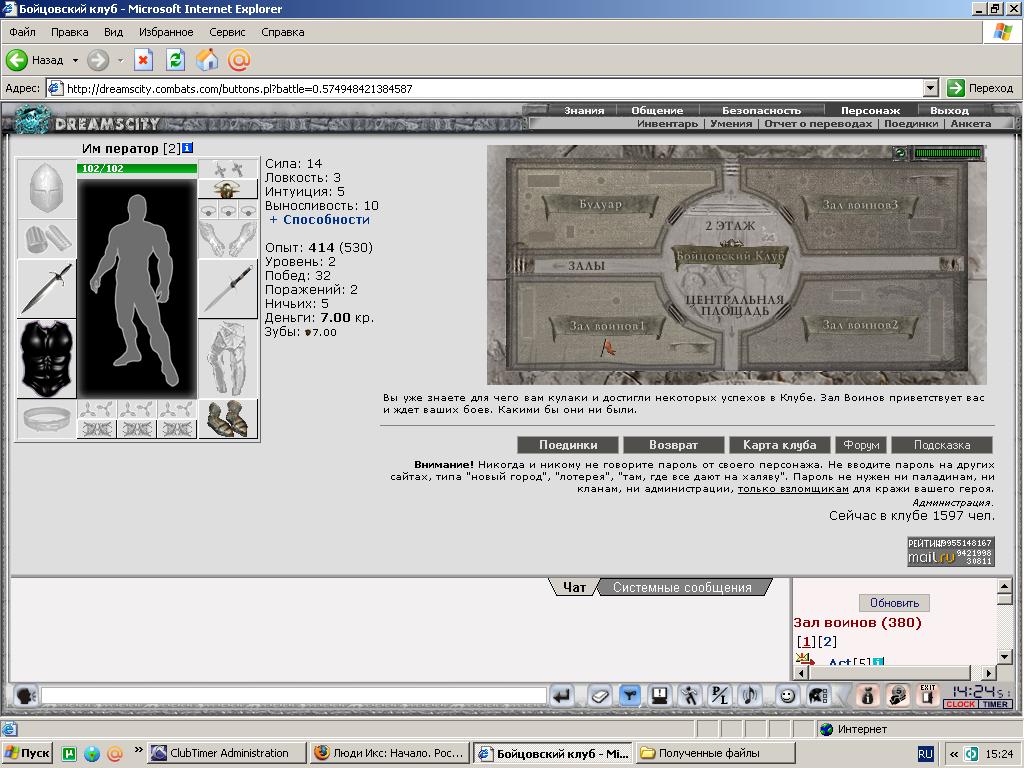Click the green progress bar above map
This screenshot has height=768, width=1024.
(x=948, y=153)
